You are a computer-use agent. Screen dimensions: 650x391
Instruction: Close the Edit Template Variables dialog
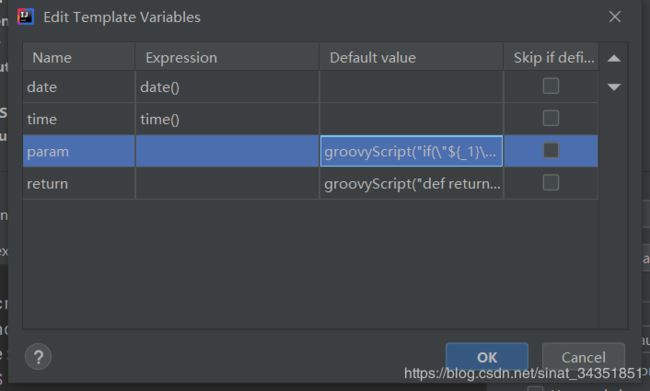click(x=615, y=17)
